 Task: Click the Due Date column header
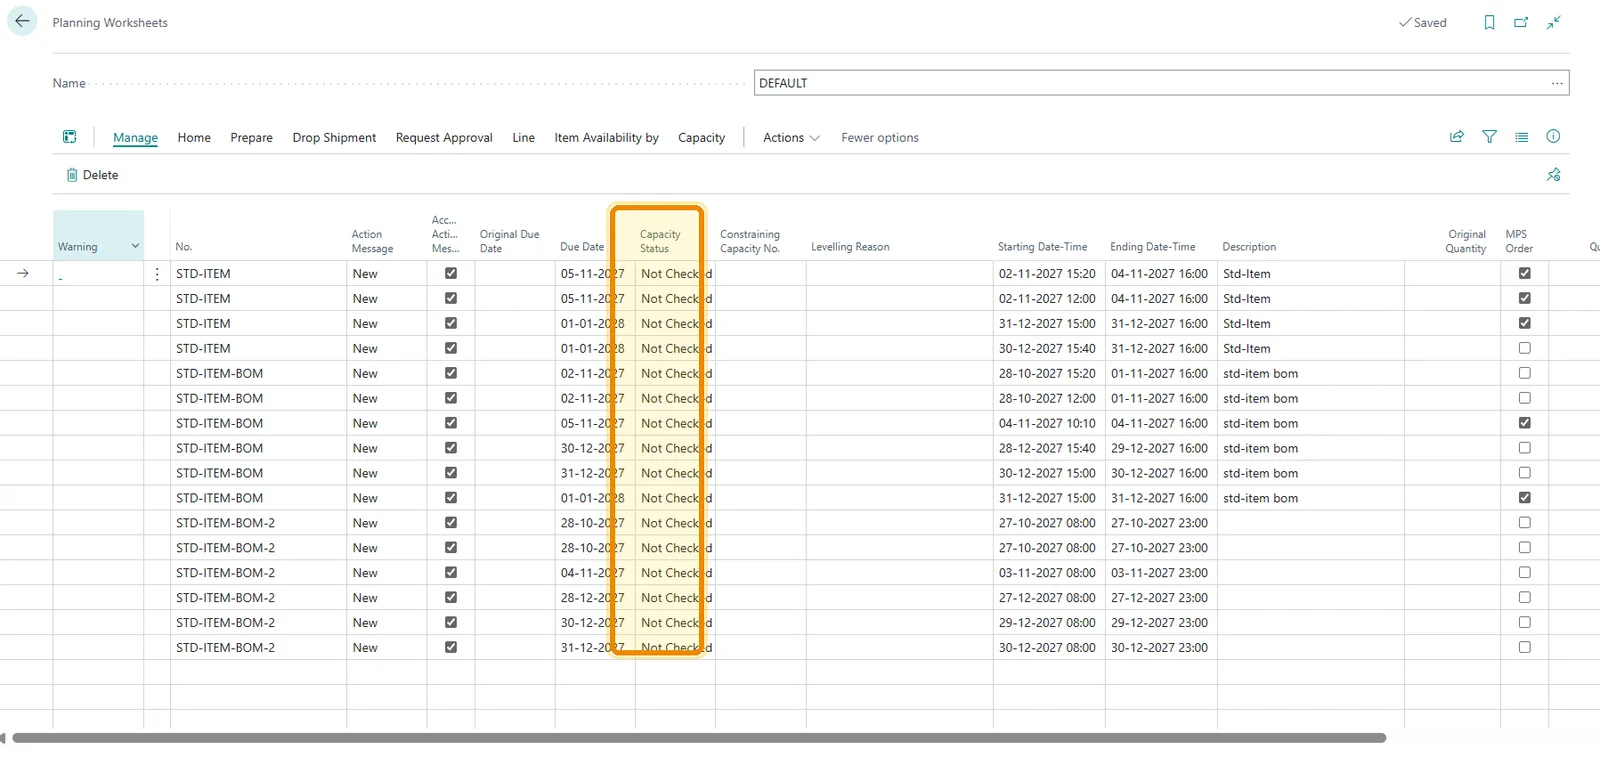tap(582, 247)
